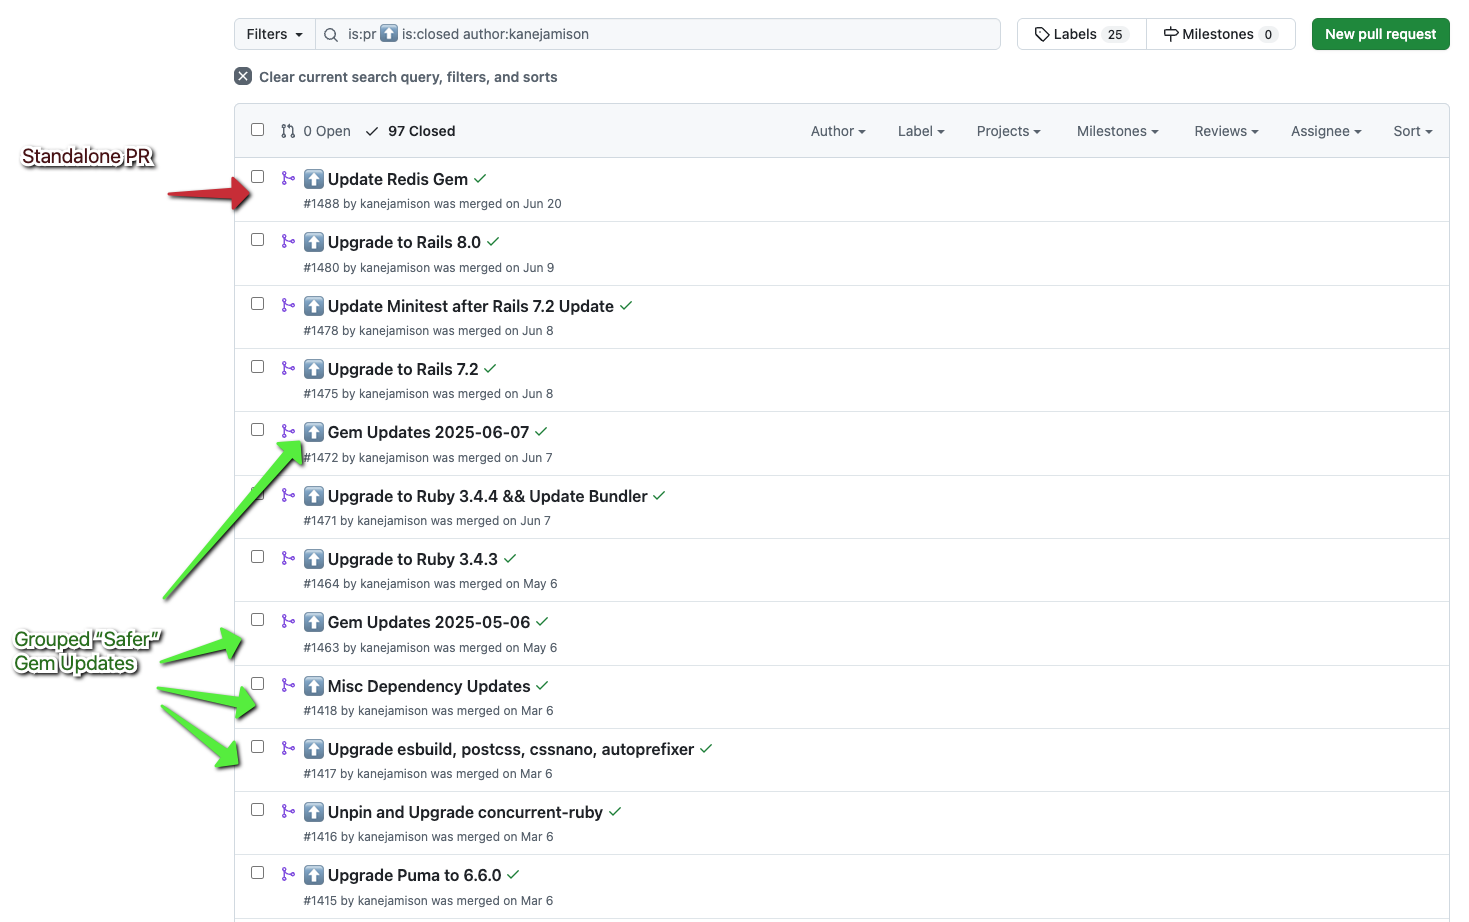Select the checkbox for Upgrade to Rails 8.0
The width and height of the screenshot is (1469, 922).
(x=257, y=240)
